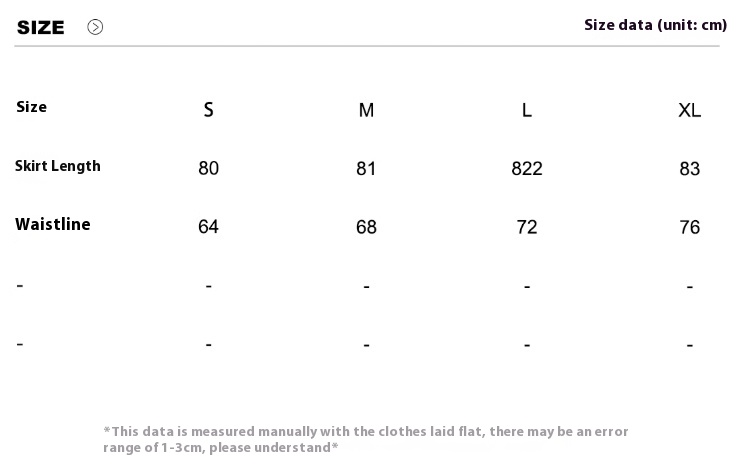Click the Skirt Length row label

pyautogui.click(x=58, y=166)
